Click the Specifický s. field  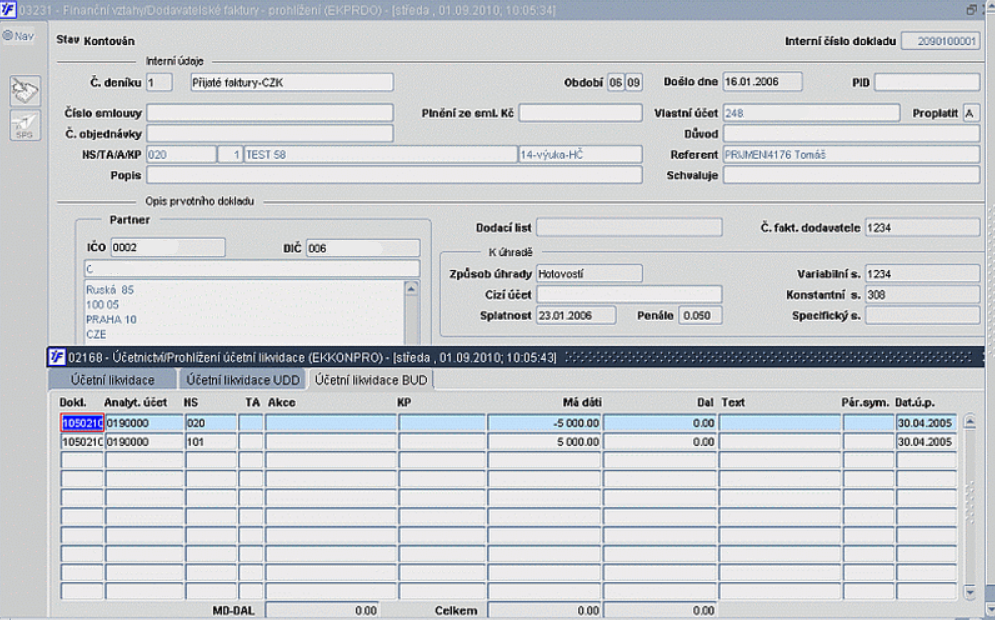click(923, 315)
